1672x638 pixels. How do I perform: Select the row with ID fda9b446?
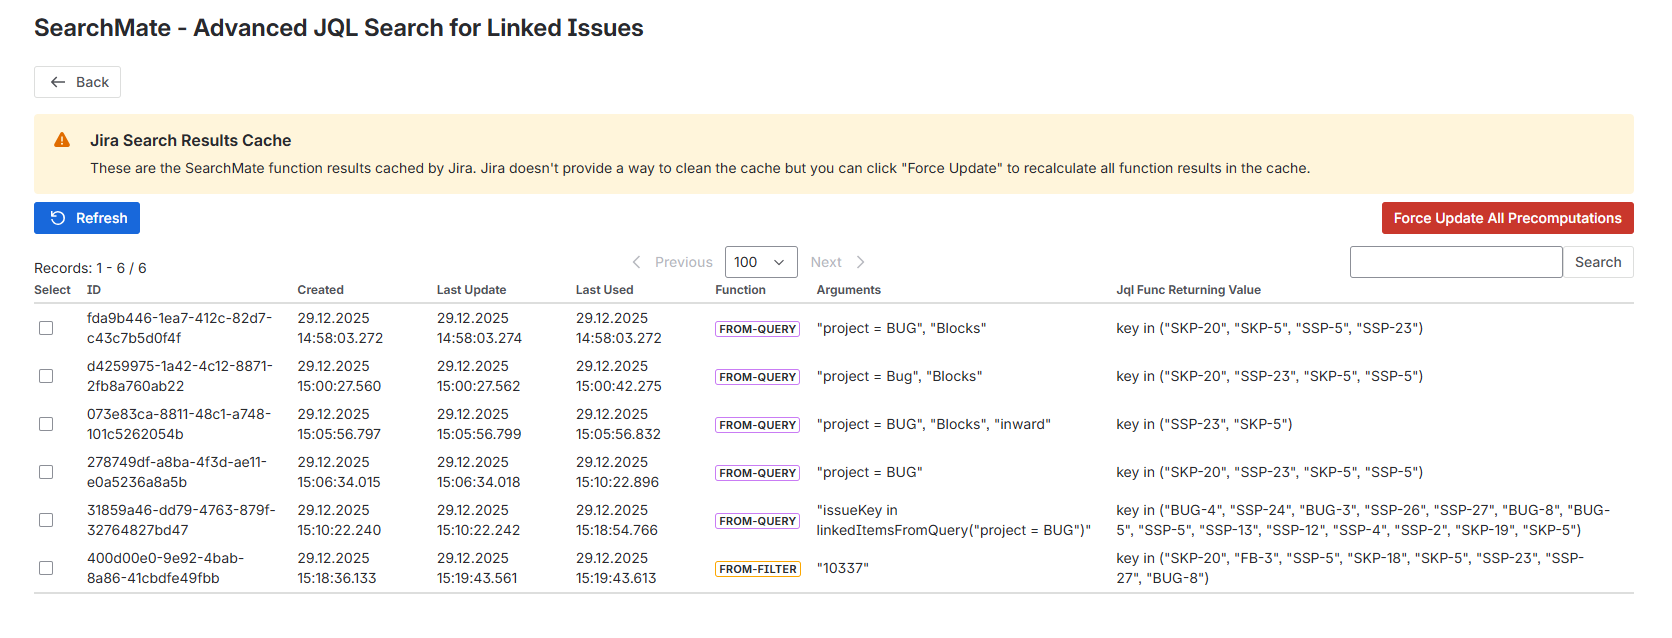coord(46,328)
